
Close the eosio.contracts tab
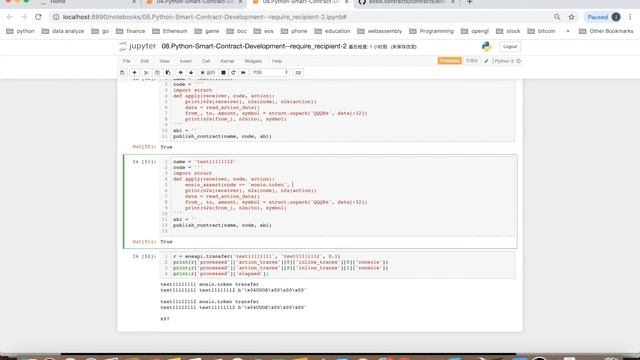point(453,2)
